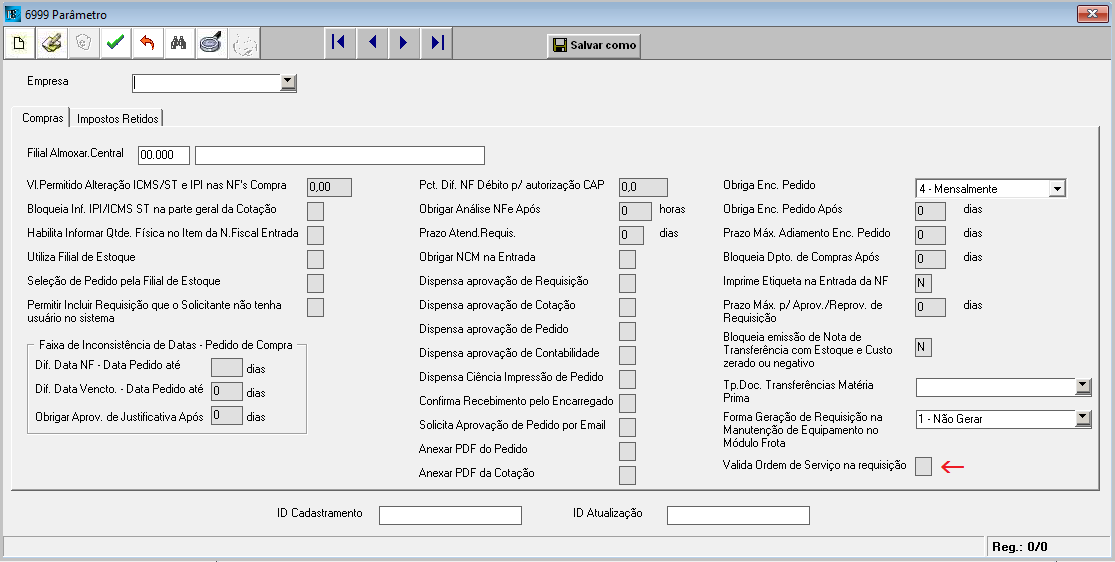Screen dimensions: 1115x562
Task: Click Obrigar Aprov. de Justificativa Após field
Action: (227, 415)
